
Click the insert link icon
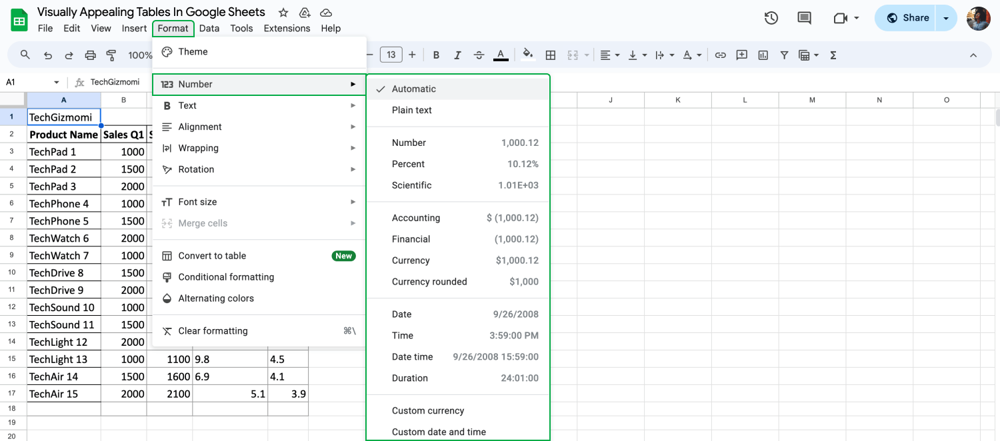pyautogui.click(x=720, y=55)
